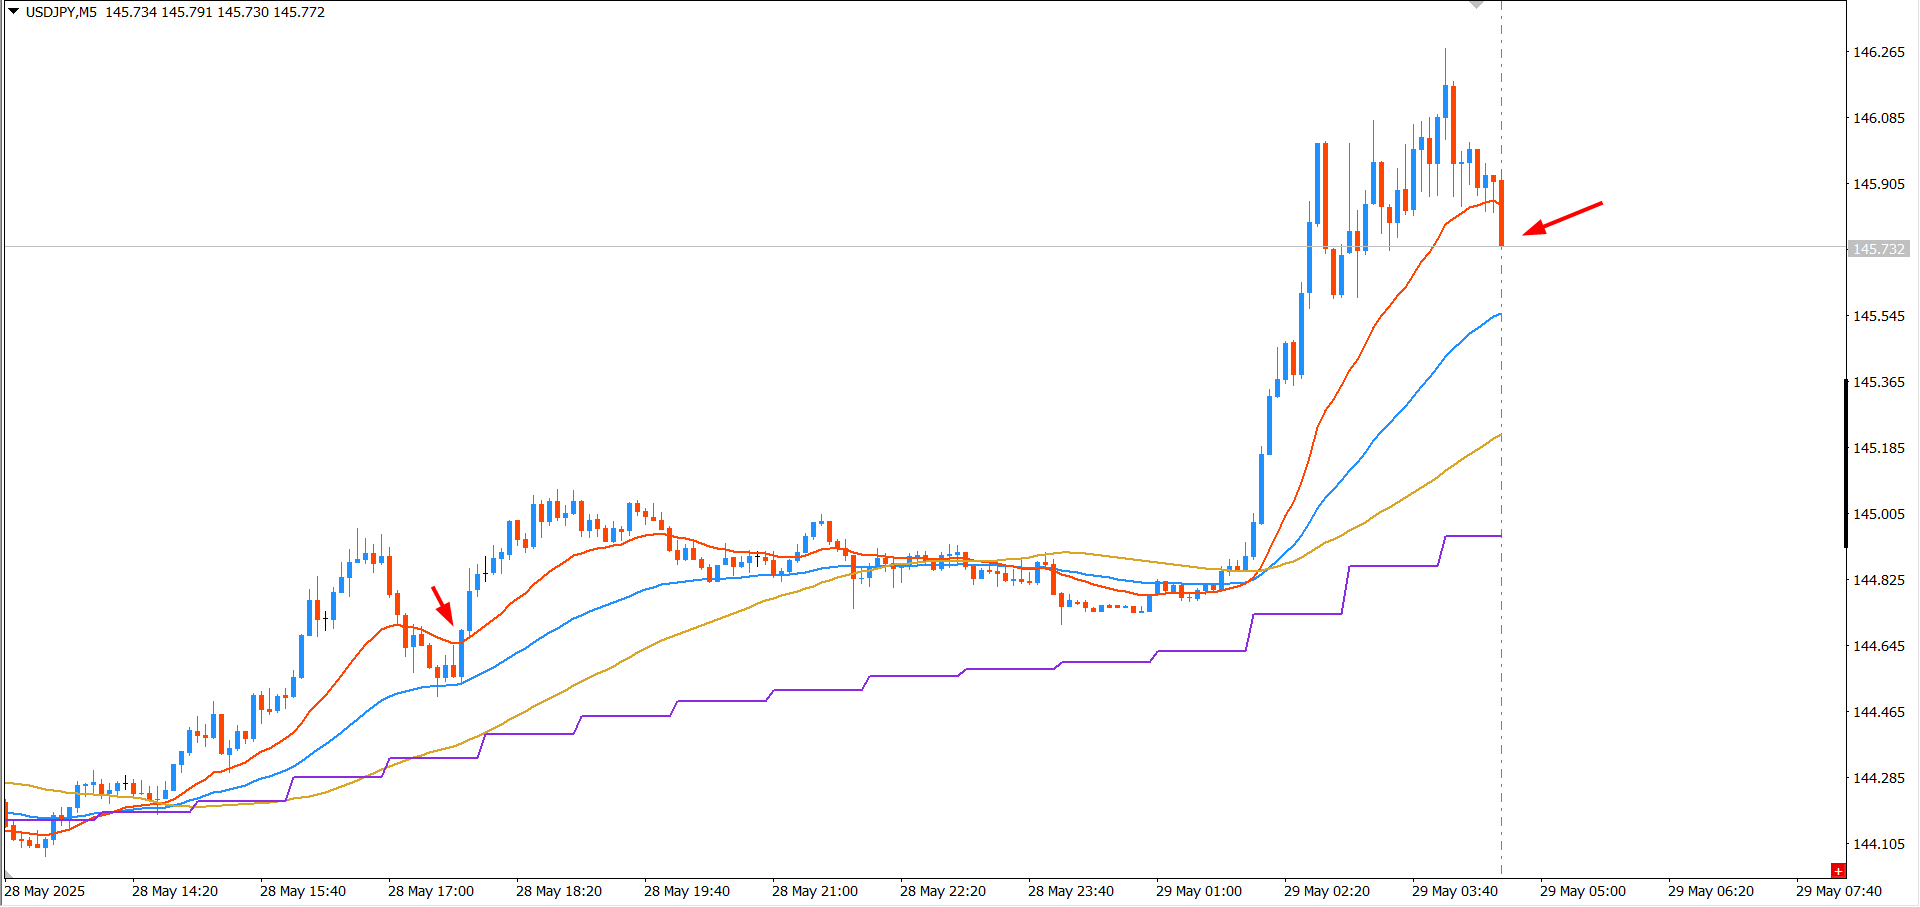Select the small red arrow near 17:00
Viewport: 1920px width, 907px height.
(x=443, y=605)
